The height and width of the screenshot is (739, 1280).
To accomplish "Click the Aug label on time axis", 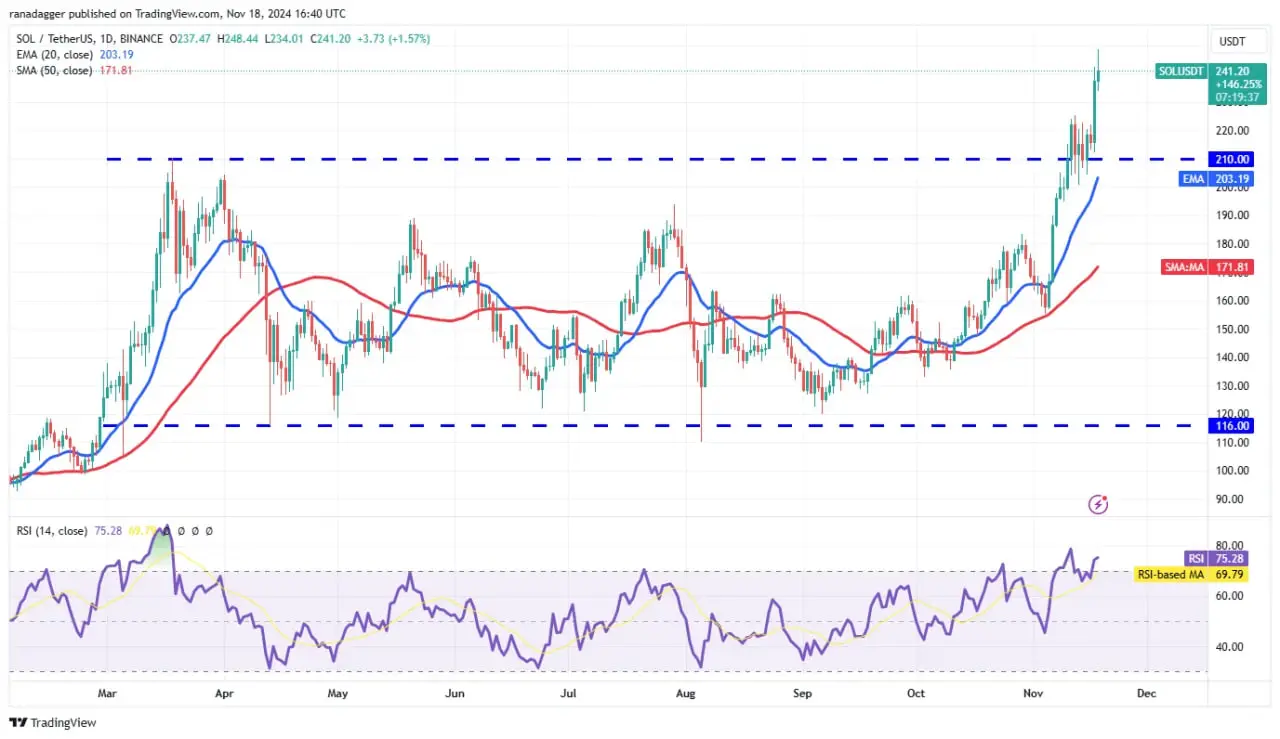I will (x=686, y=692).
